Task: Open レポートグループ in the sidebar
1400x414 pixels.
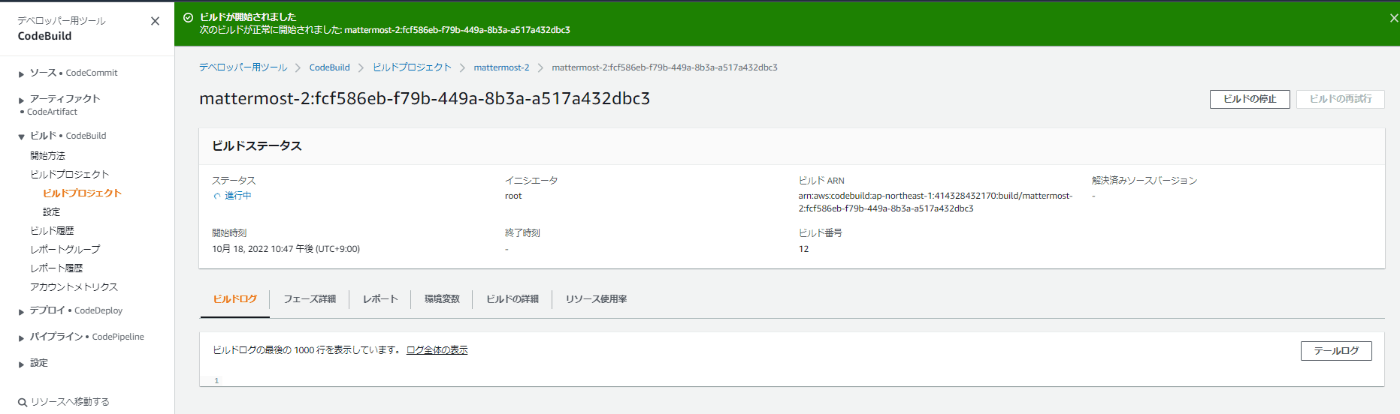Action: coord(65,249)
